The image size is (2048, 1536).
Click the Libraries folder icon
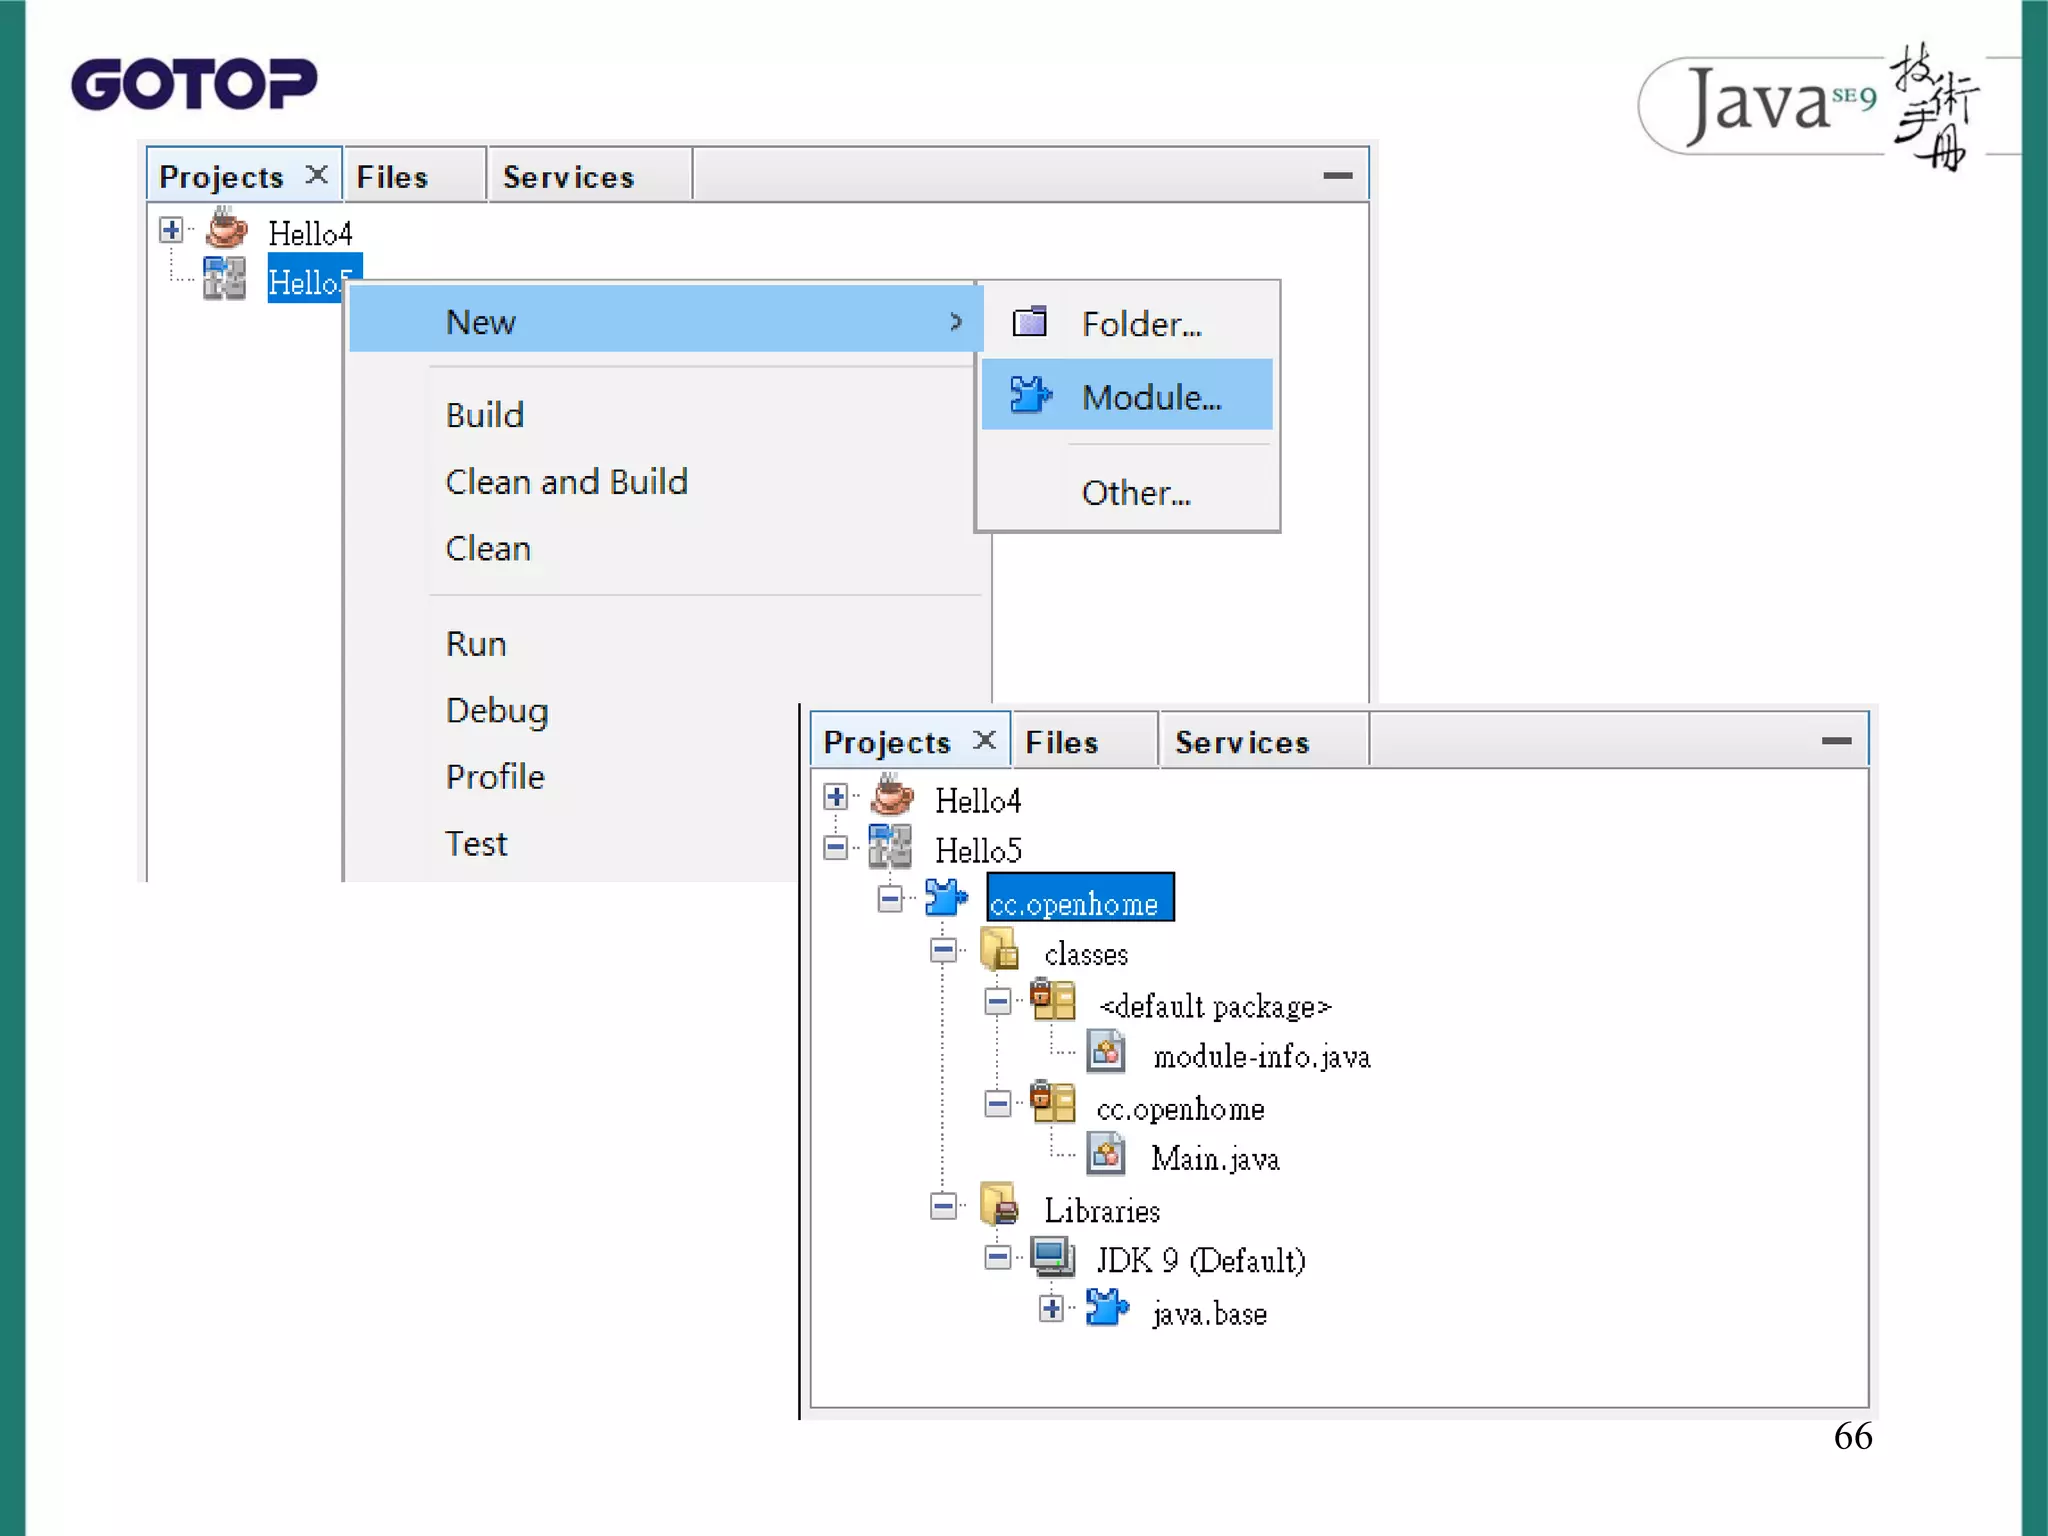999,1206
